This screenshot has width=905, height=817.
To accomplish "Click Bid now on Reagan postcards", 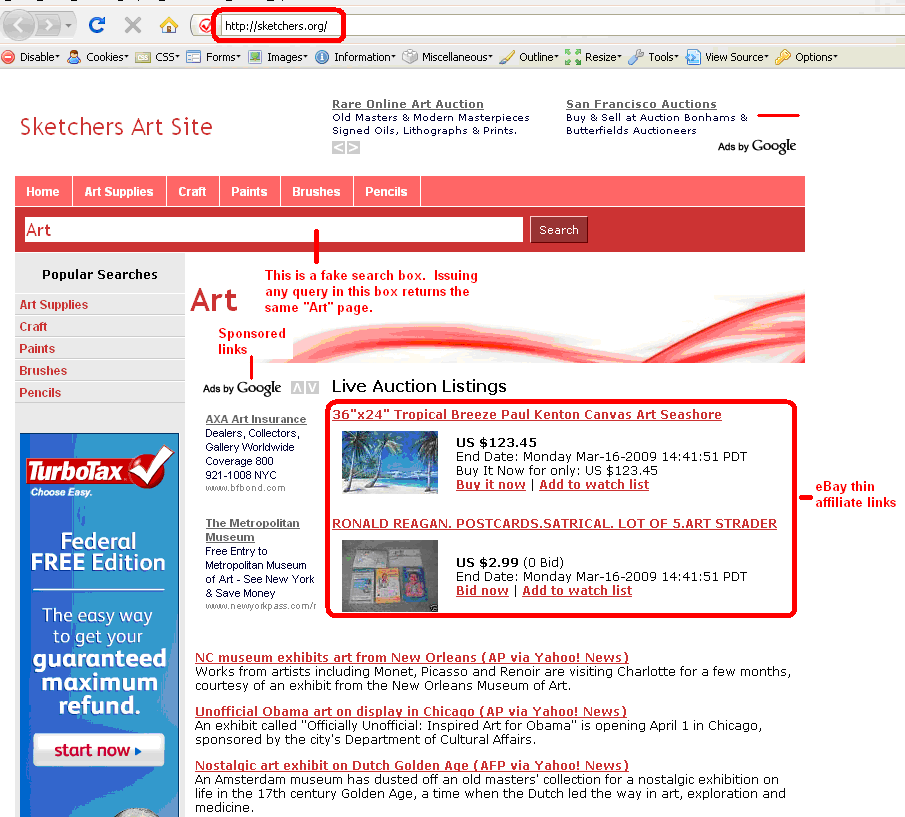I will 482,590.
